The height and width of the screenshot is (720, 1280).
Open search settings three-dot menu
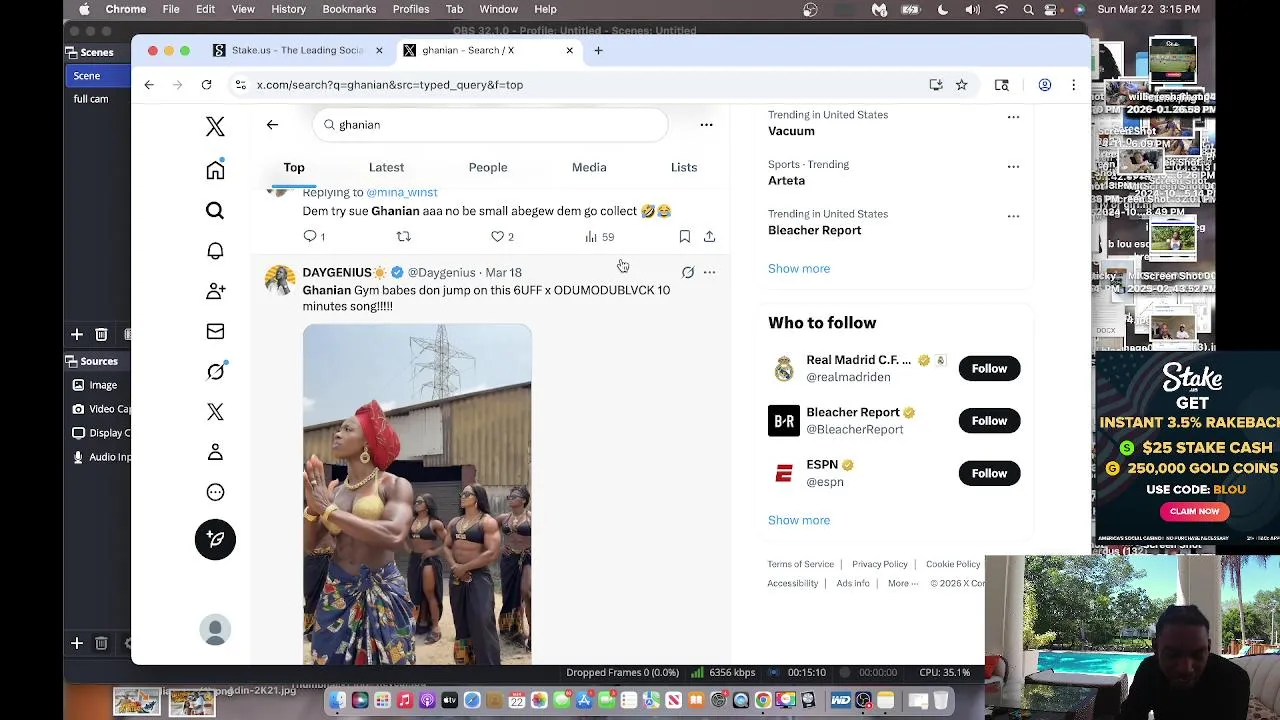[706, 125]
